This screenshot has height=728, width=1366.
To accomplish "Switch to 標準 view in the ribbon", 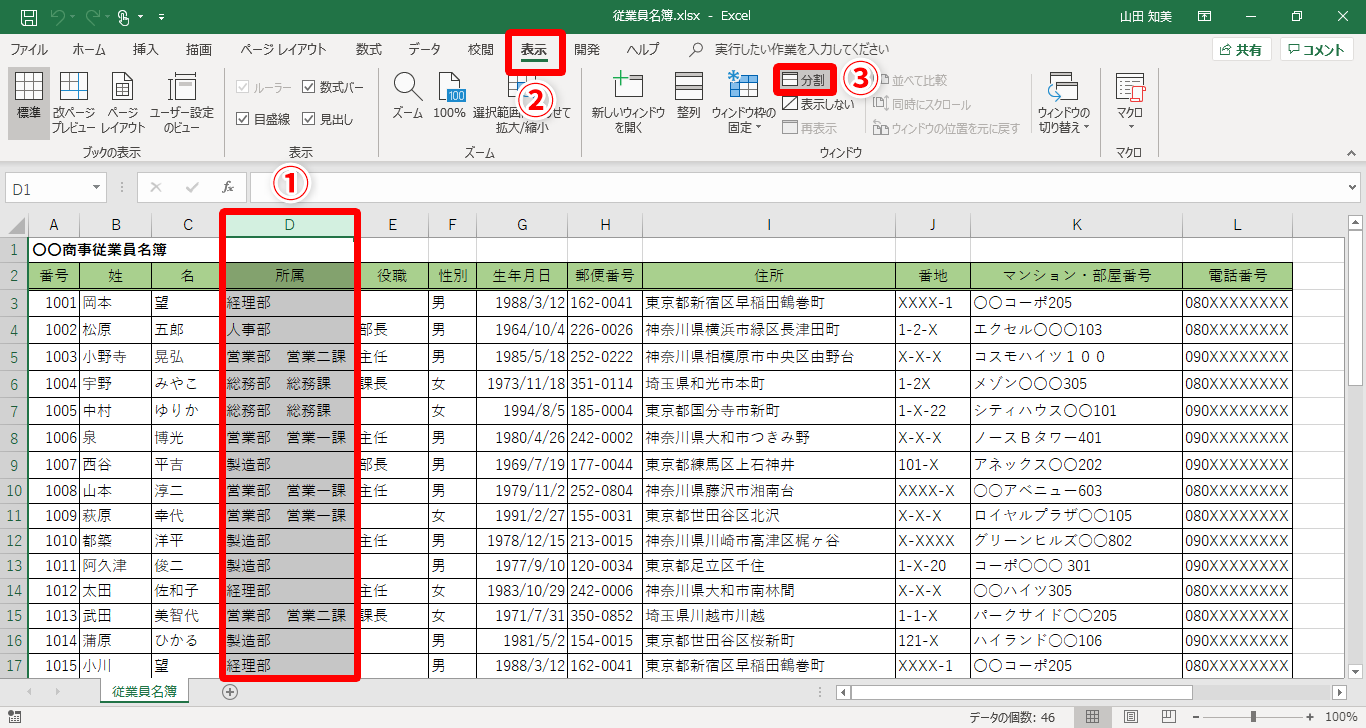I will point(29,102).
